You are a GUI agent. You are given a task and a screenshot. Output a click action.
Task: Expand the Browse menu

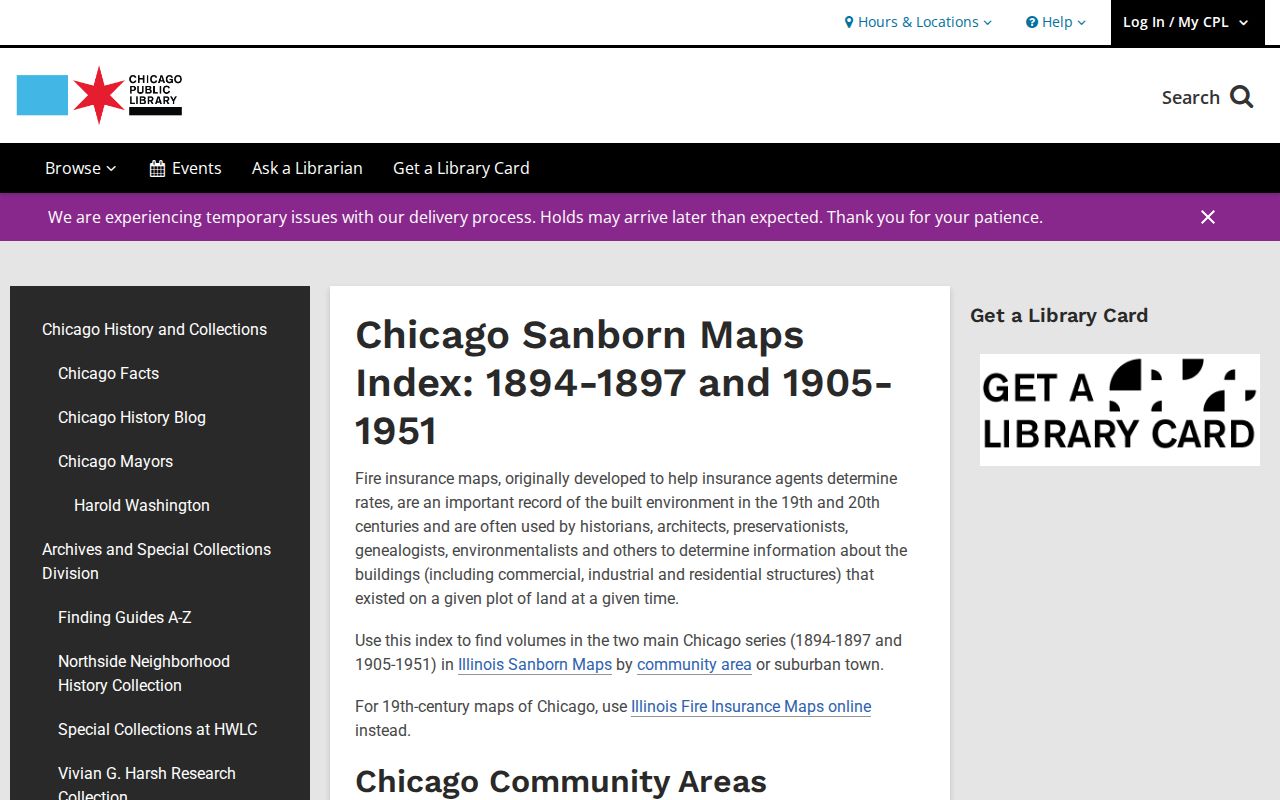(x=81, y=168)
